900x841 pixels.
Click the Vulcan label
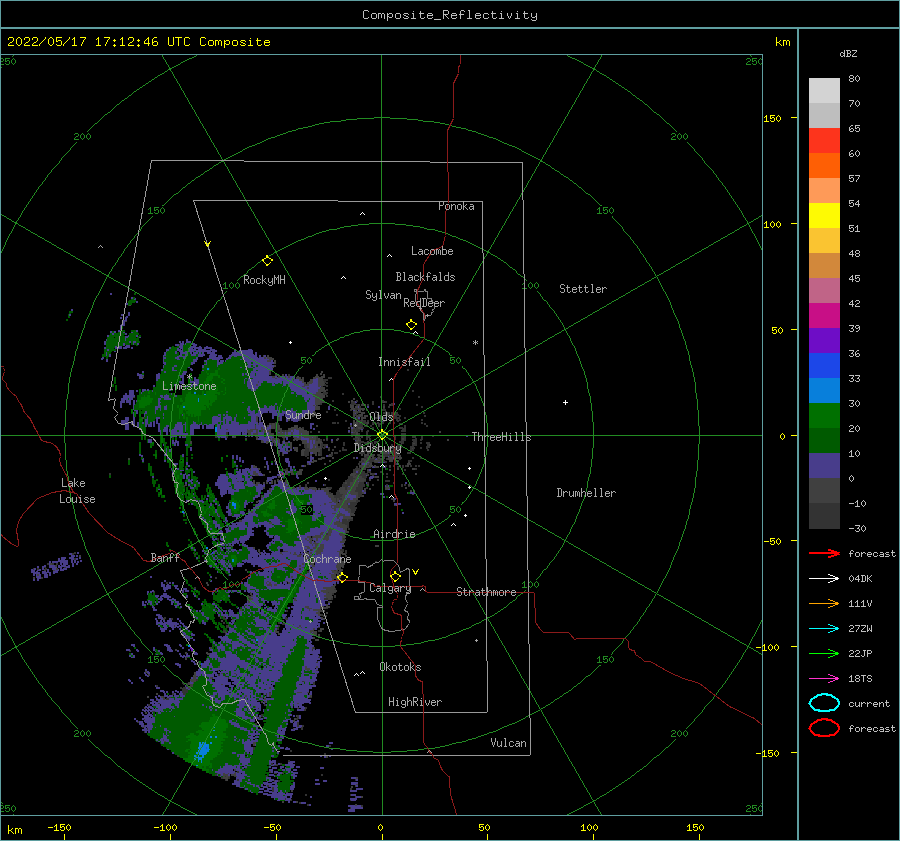(x=508, y=743)
